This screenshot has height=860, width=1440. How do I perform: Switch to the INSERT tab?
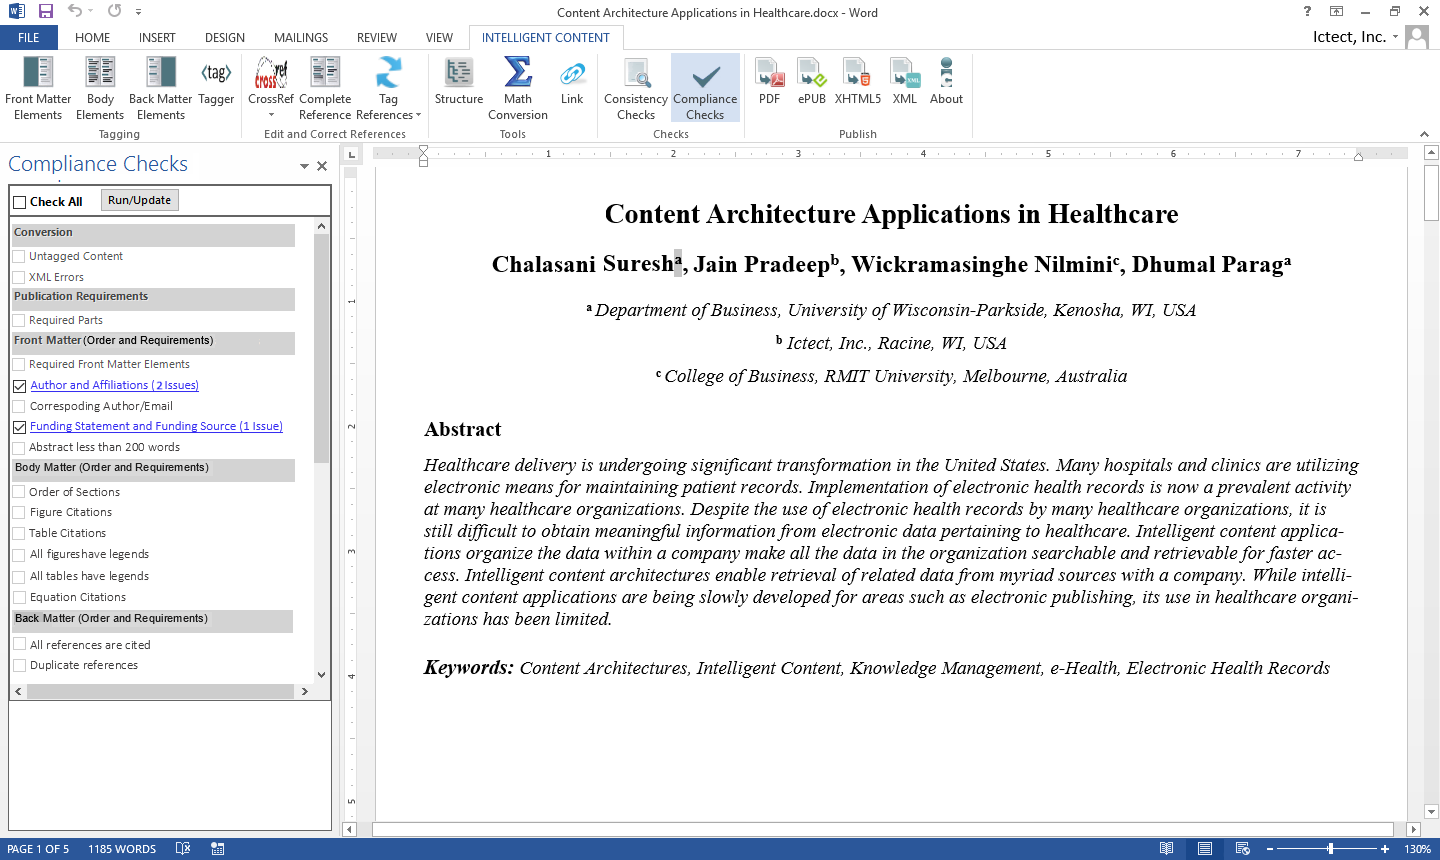157,38
